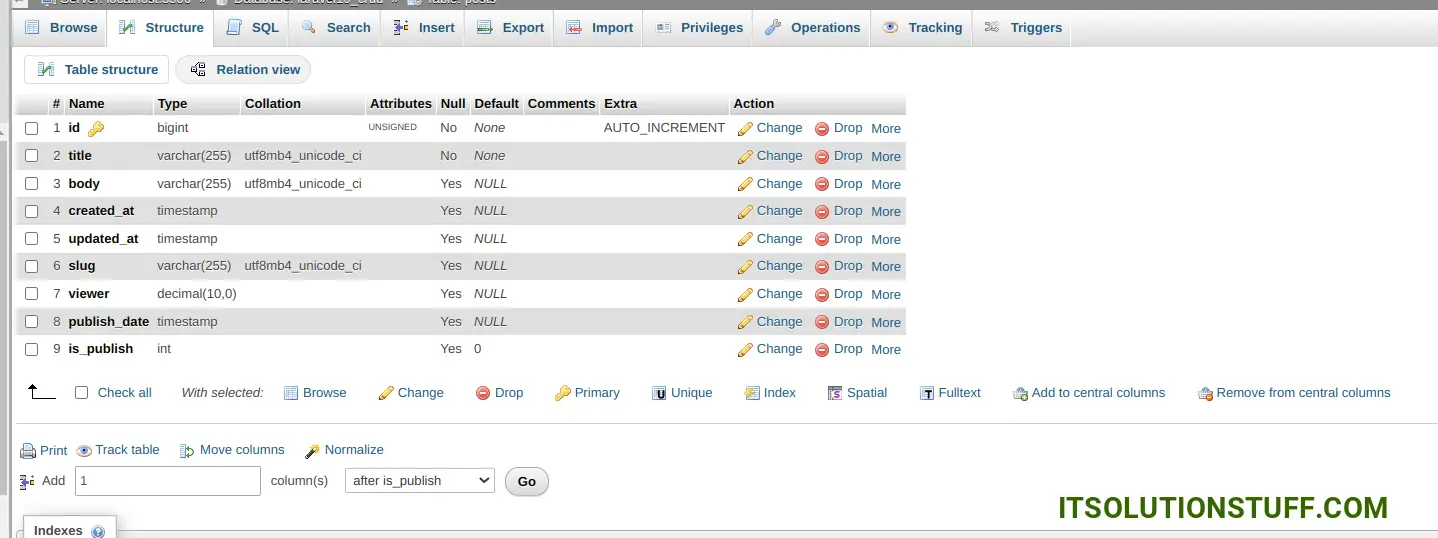Select the is_publish row checkbox
Screen dimensions: 1438x538
(32, 350)
